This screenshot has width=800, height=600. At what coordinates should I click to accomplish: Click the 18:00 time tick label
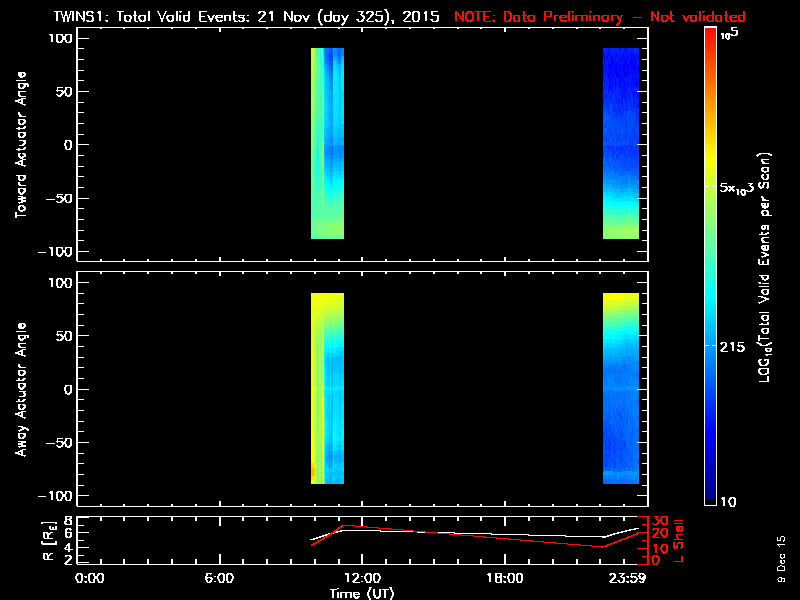[503, 578]
